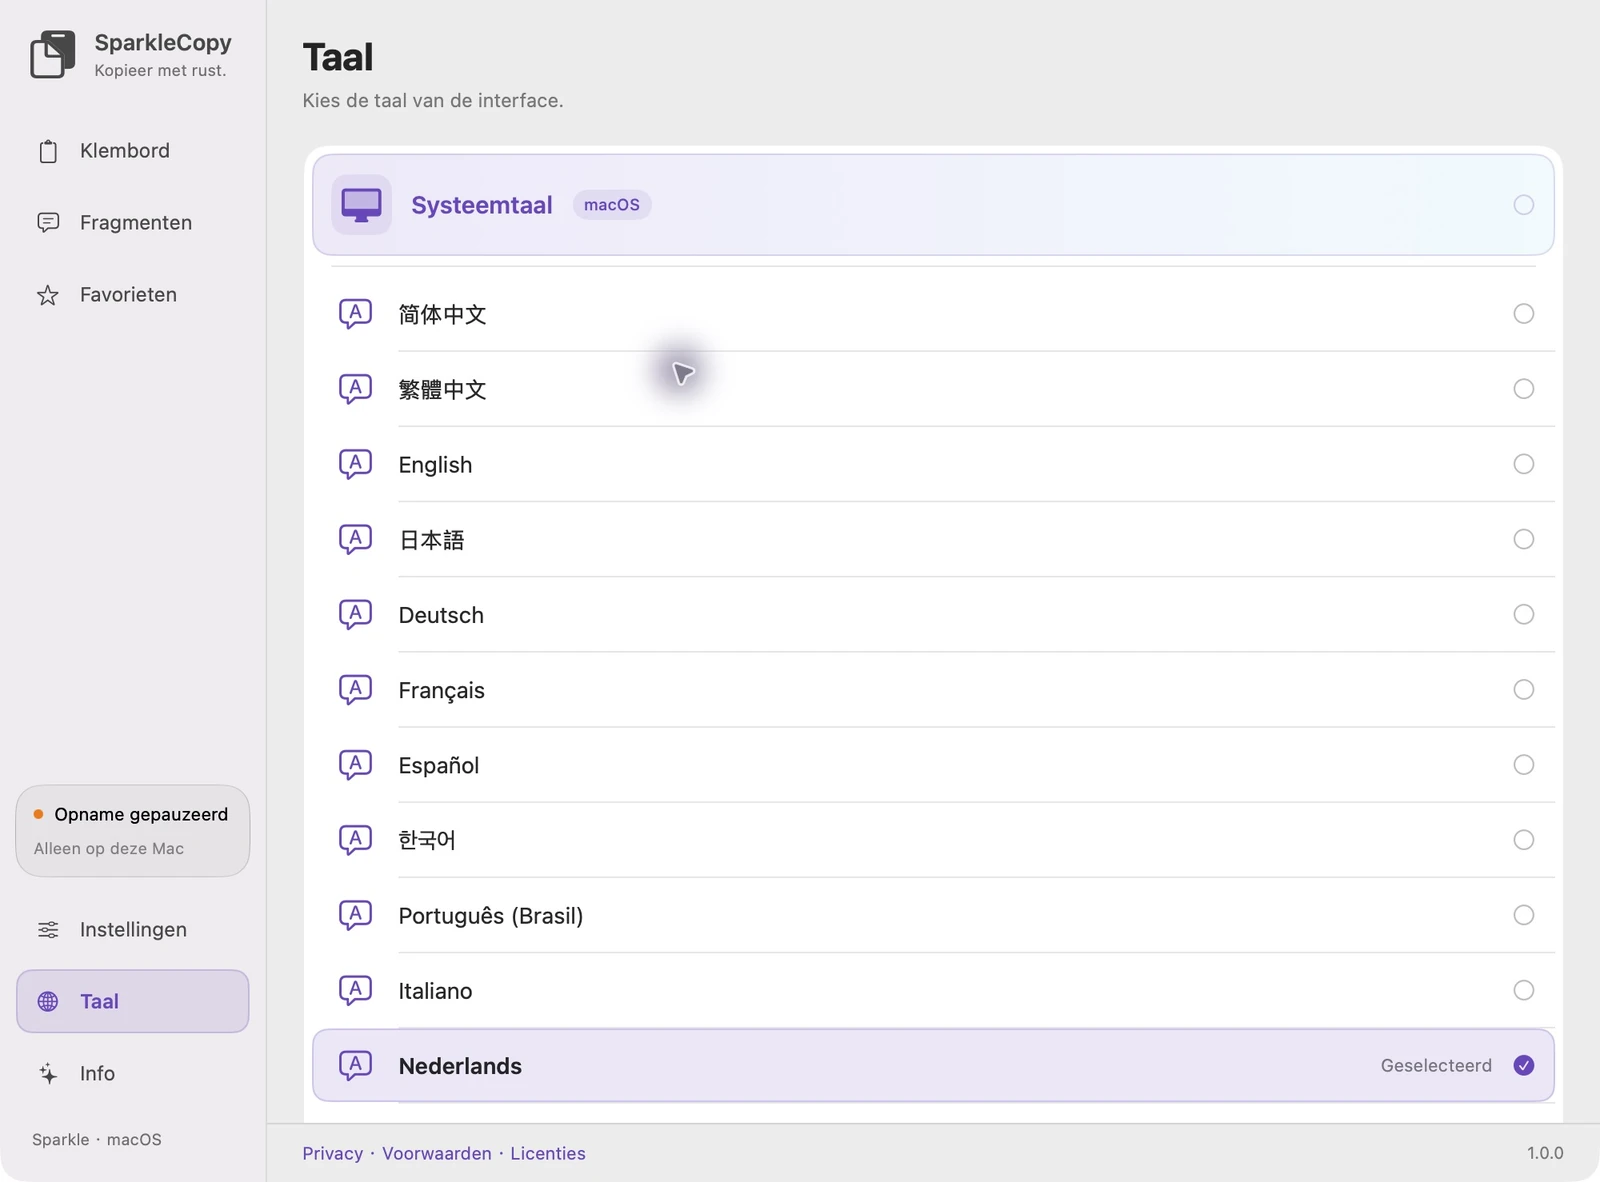
Task: Click the language icon beside Français
Action: click(355, 690)
